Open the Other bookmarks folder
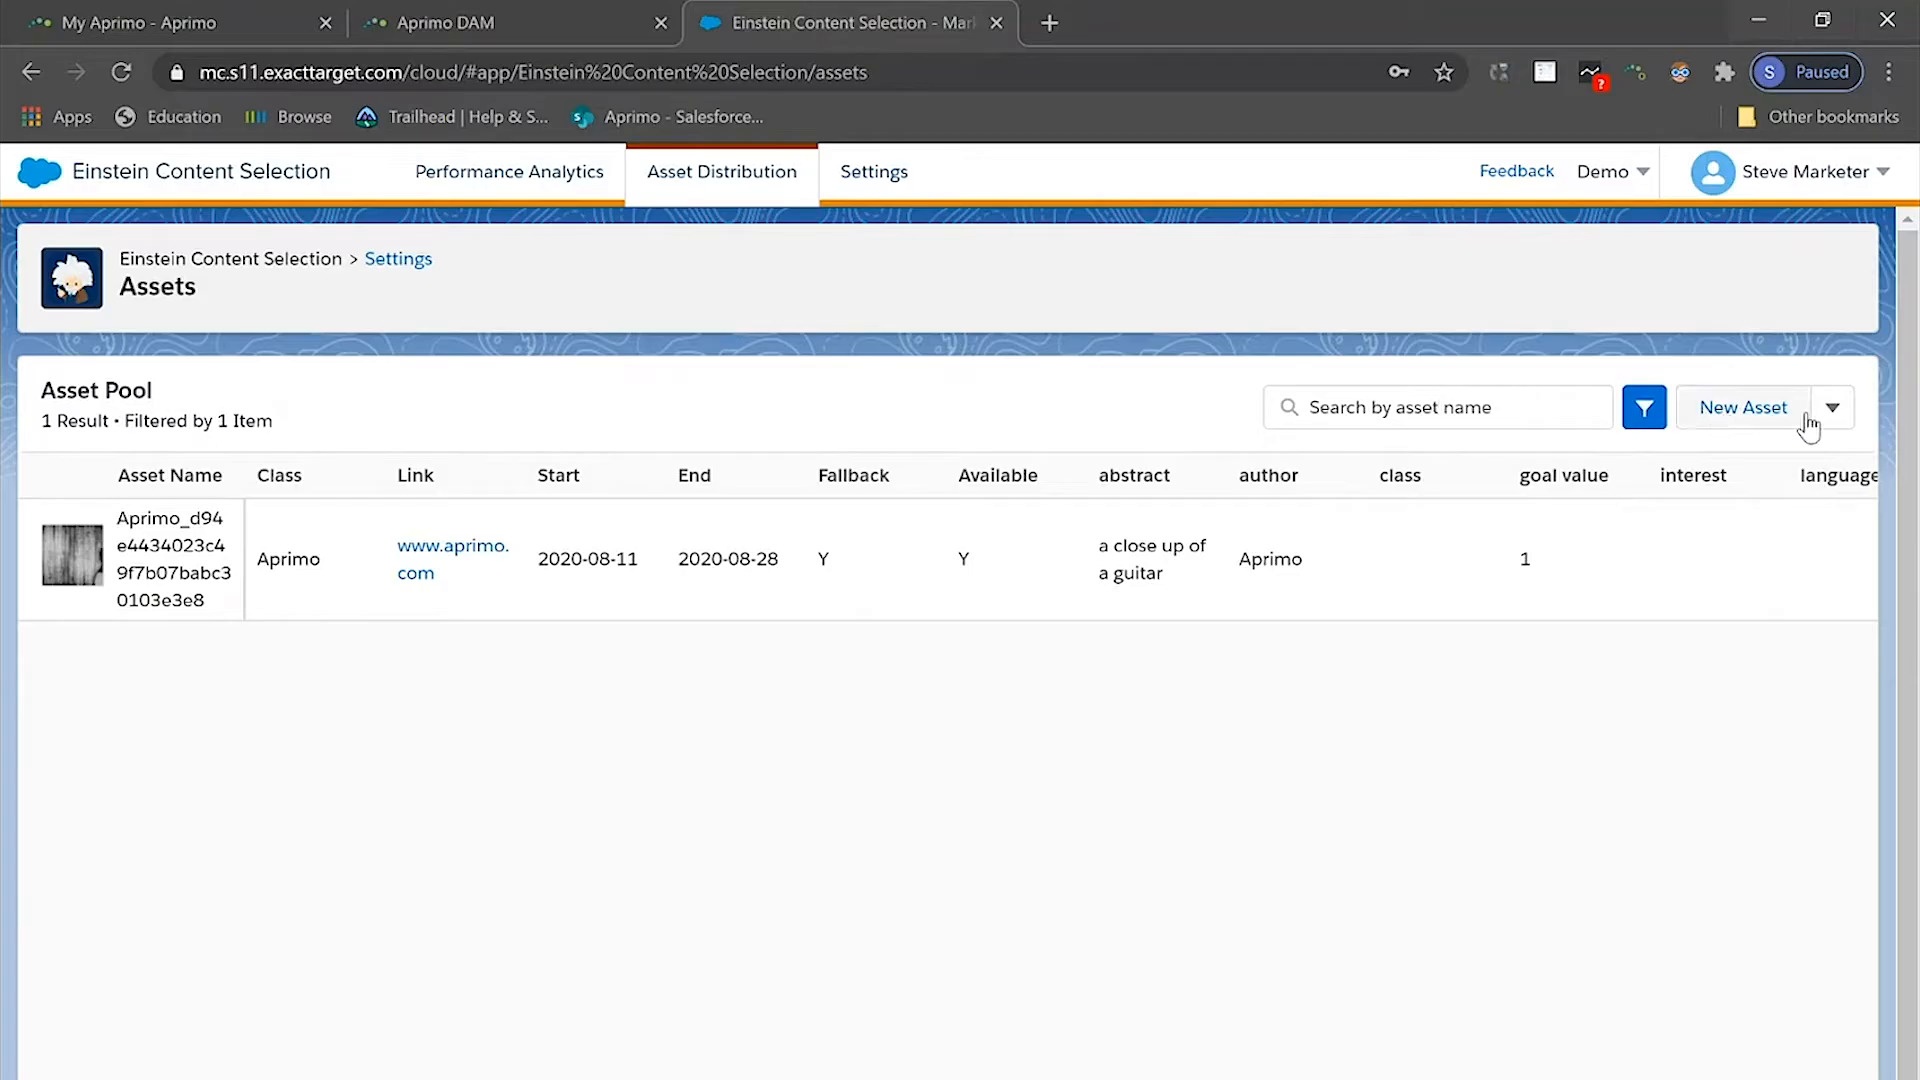Image resolution: width=1920 pixels, height=1080 pixels. tap(1818, 117)
